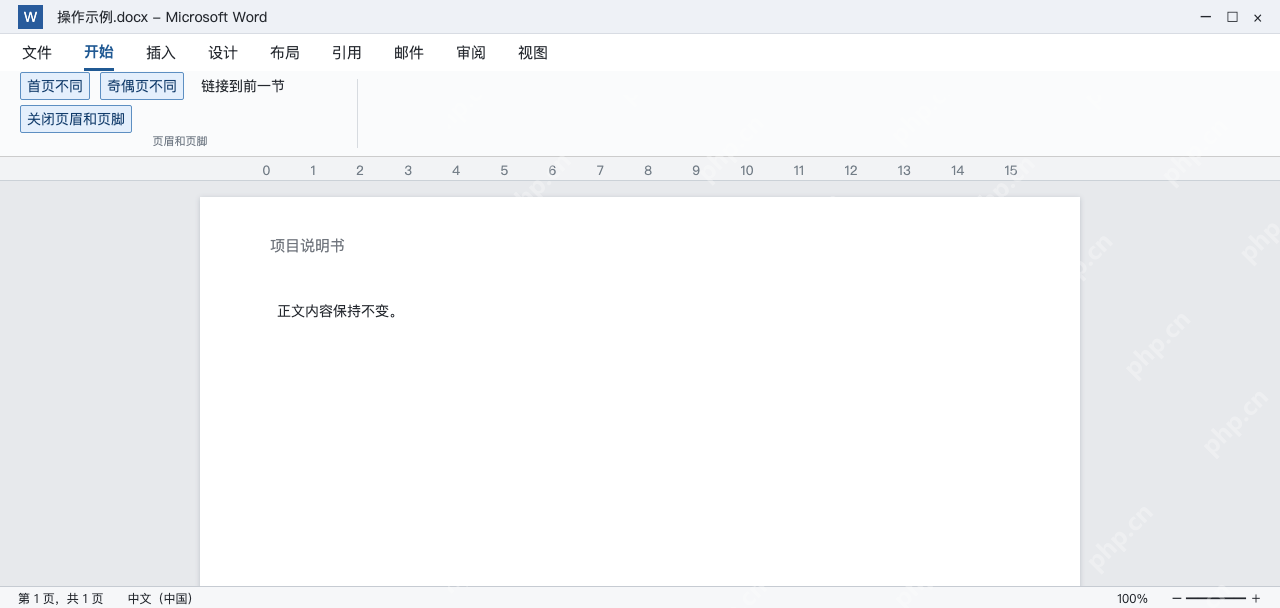Click the language indicator 中文 (中国)

(160, 599)
